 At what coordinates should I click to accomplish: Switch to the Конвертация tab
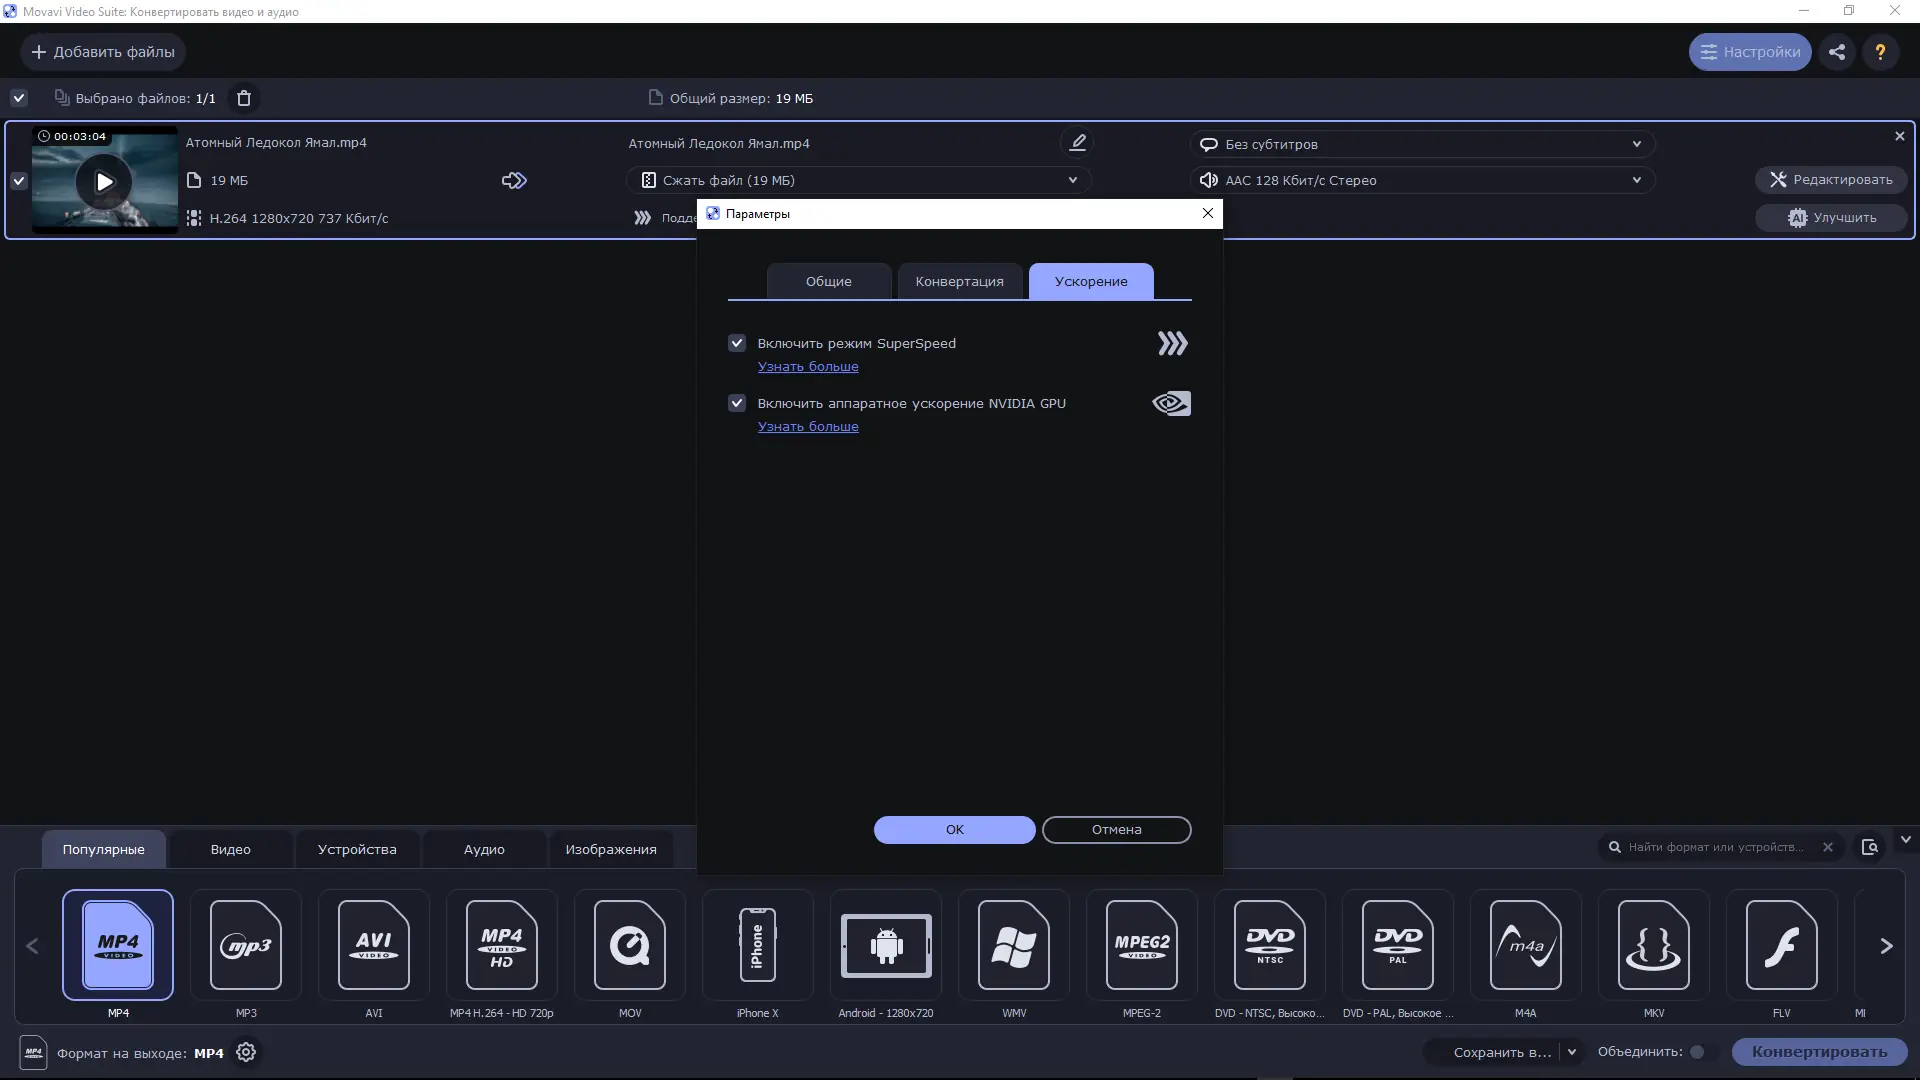pos(959,281)
